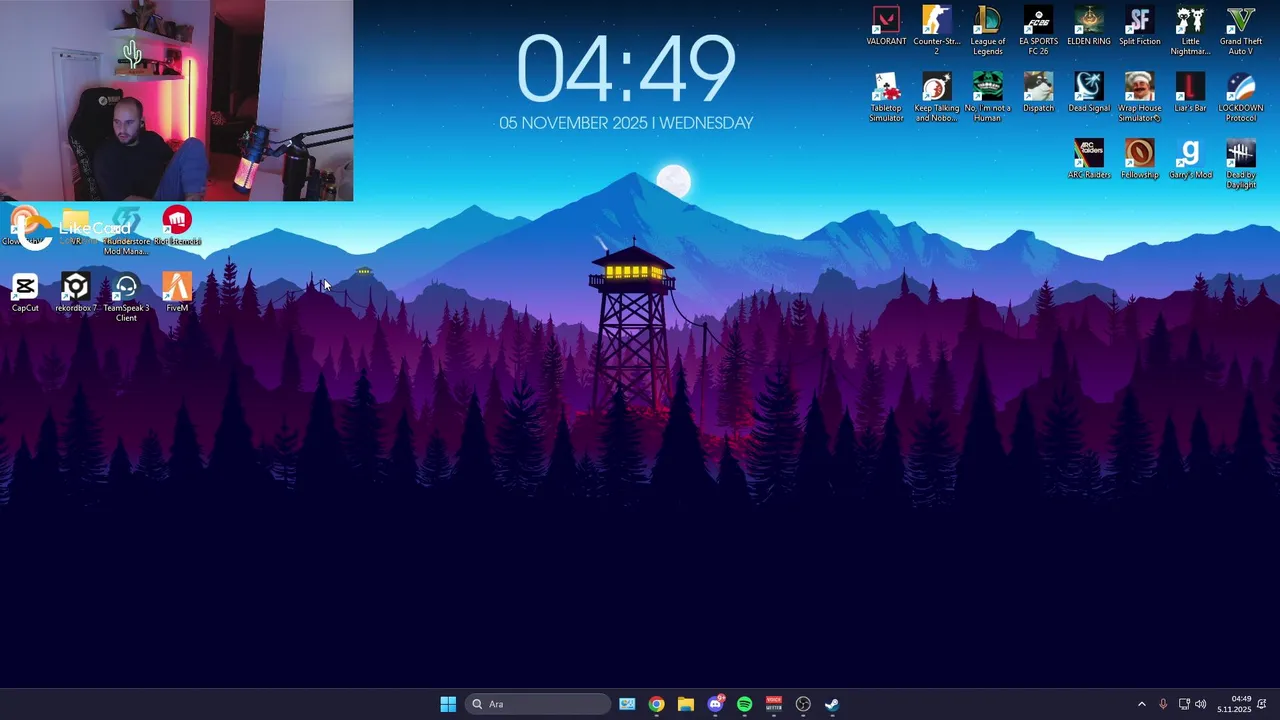This screenshot has width=1280, height=720.
Task: Click the FiveM desktop shortcut
Action: pos(177,293)
